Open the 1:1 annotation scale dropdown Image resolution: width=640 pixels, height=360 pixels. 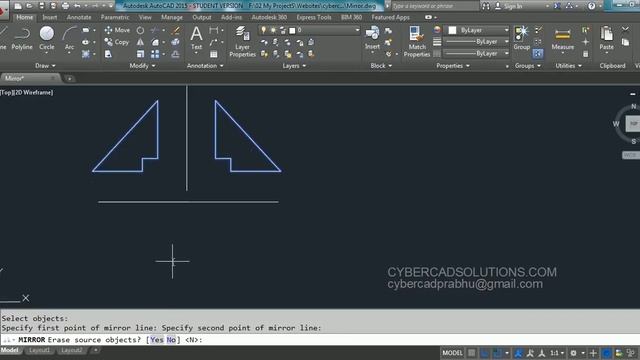coord(558,353)
